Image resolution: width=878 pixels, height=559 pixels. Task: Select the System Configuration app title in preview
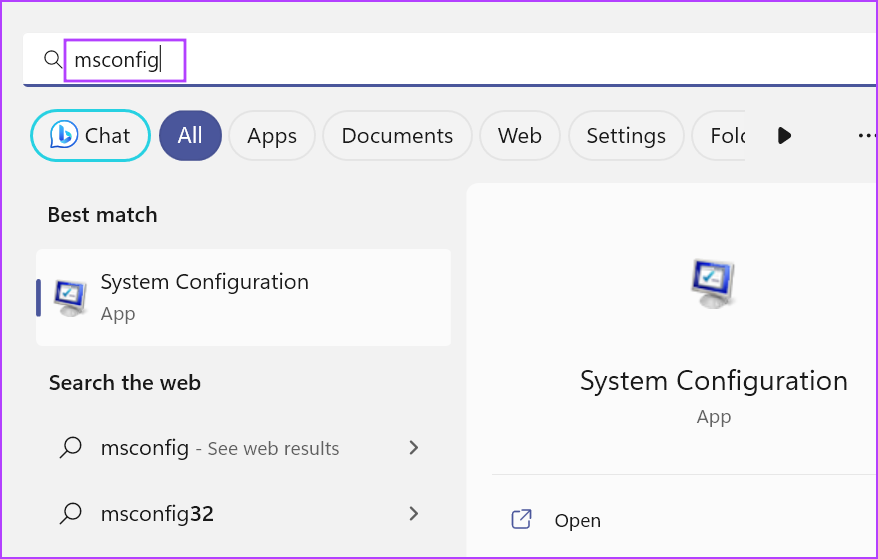pyautogui.click(x=713, y=381)
